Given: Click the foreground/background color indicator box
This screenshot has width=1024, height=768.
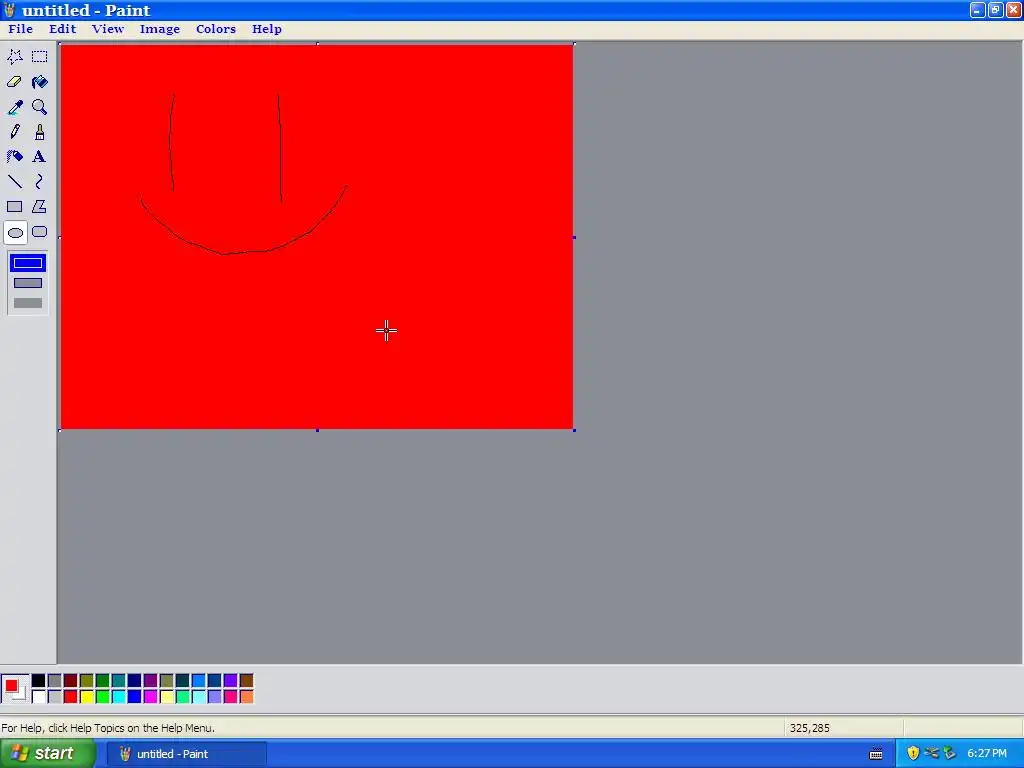Looking at the screenshot, I should [15, 689].
